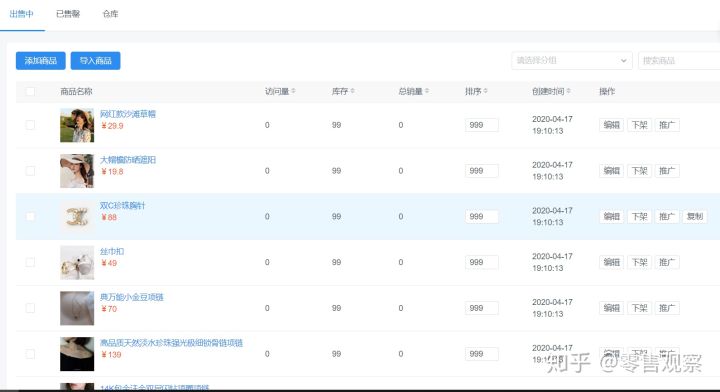Viewport: 720px width, 392px height.
Task: Click 推广 for 典万能小金豆项链
Action: 667,308
